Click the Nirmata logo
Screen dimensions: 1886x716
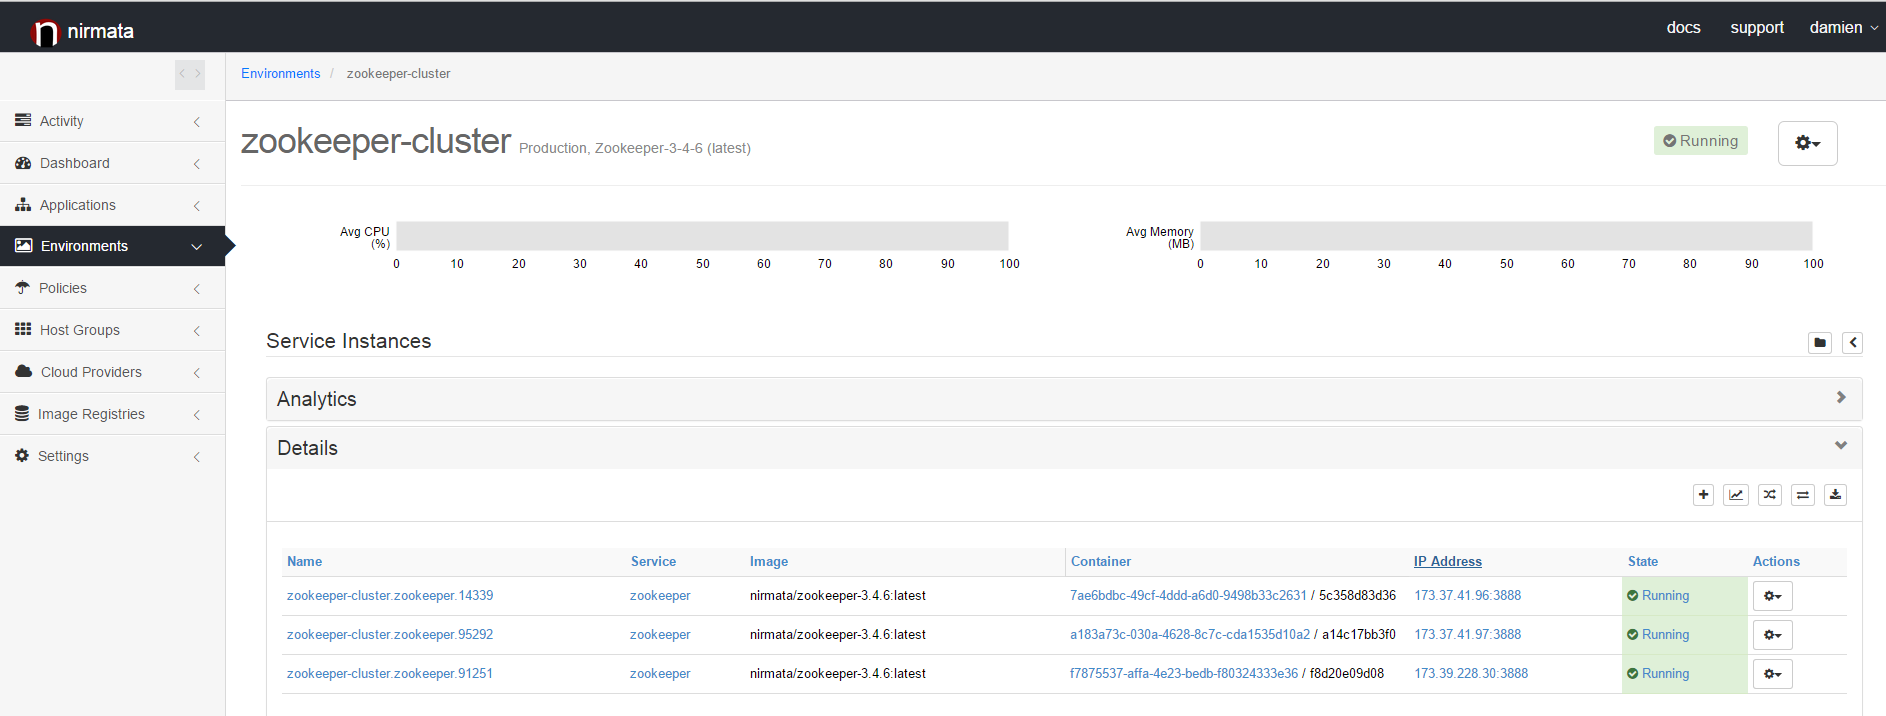tap(83, 31)
